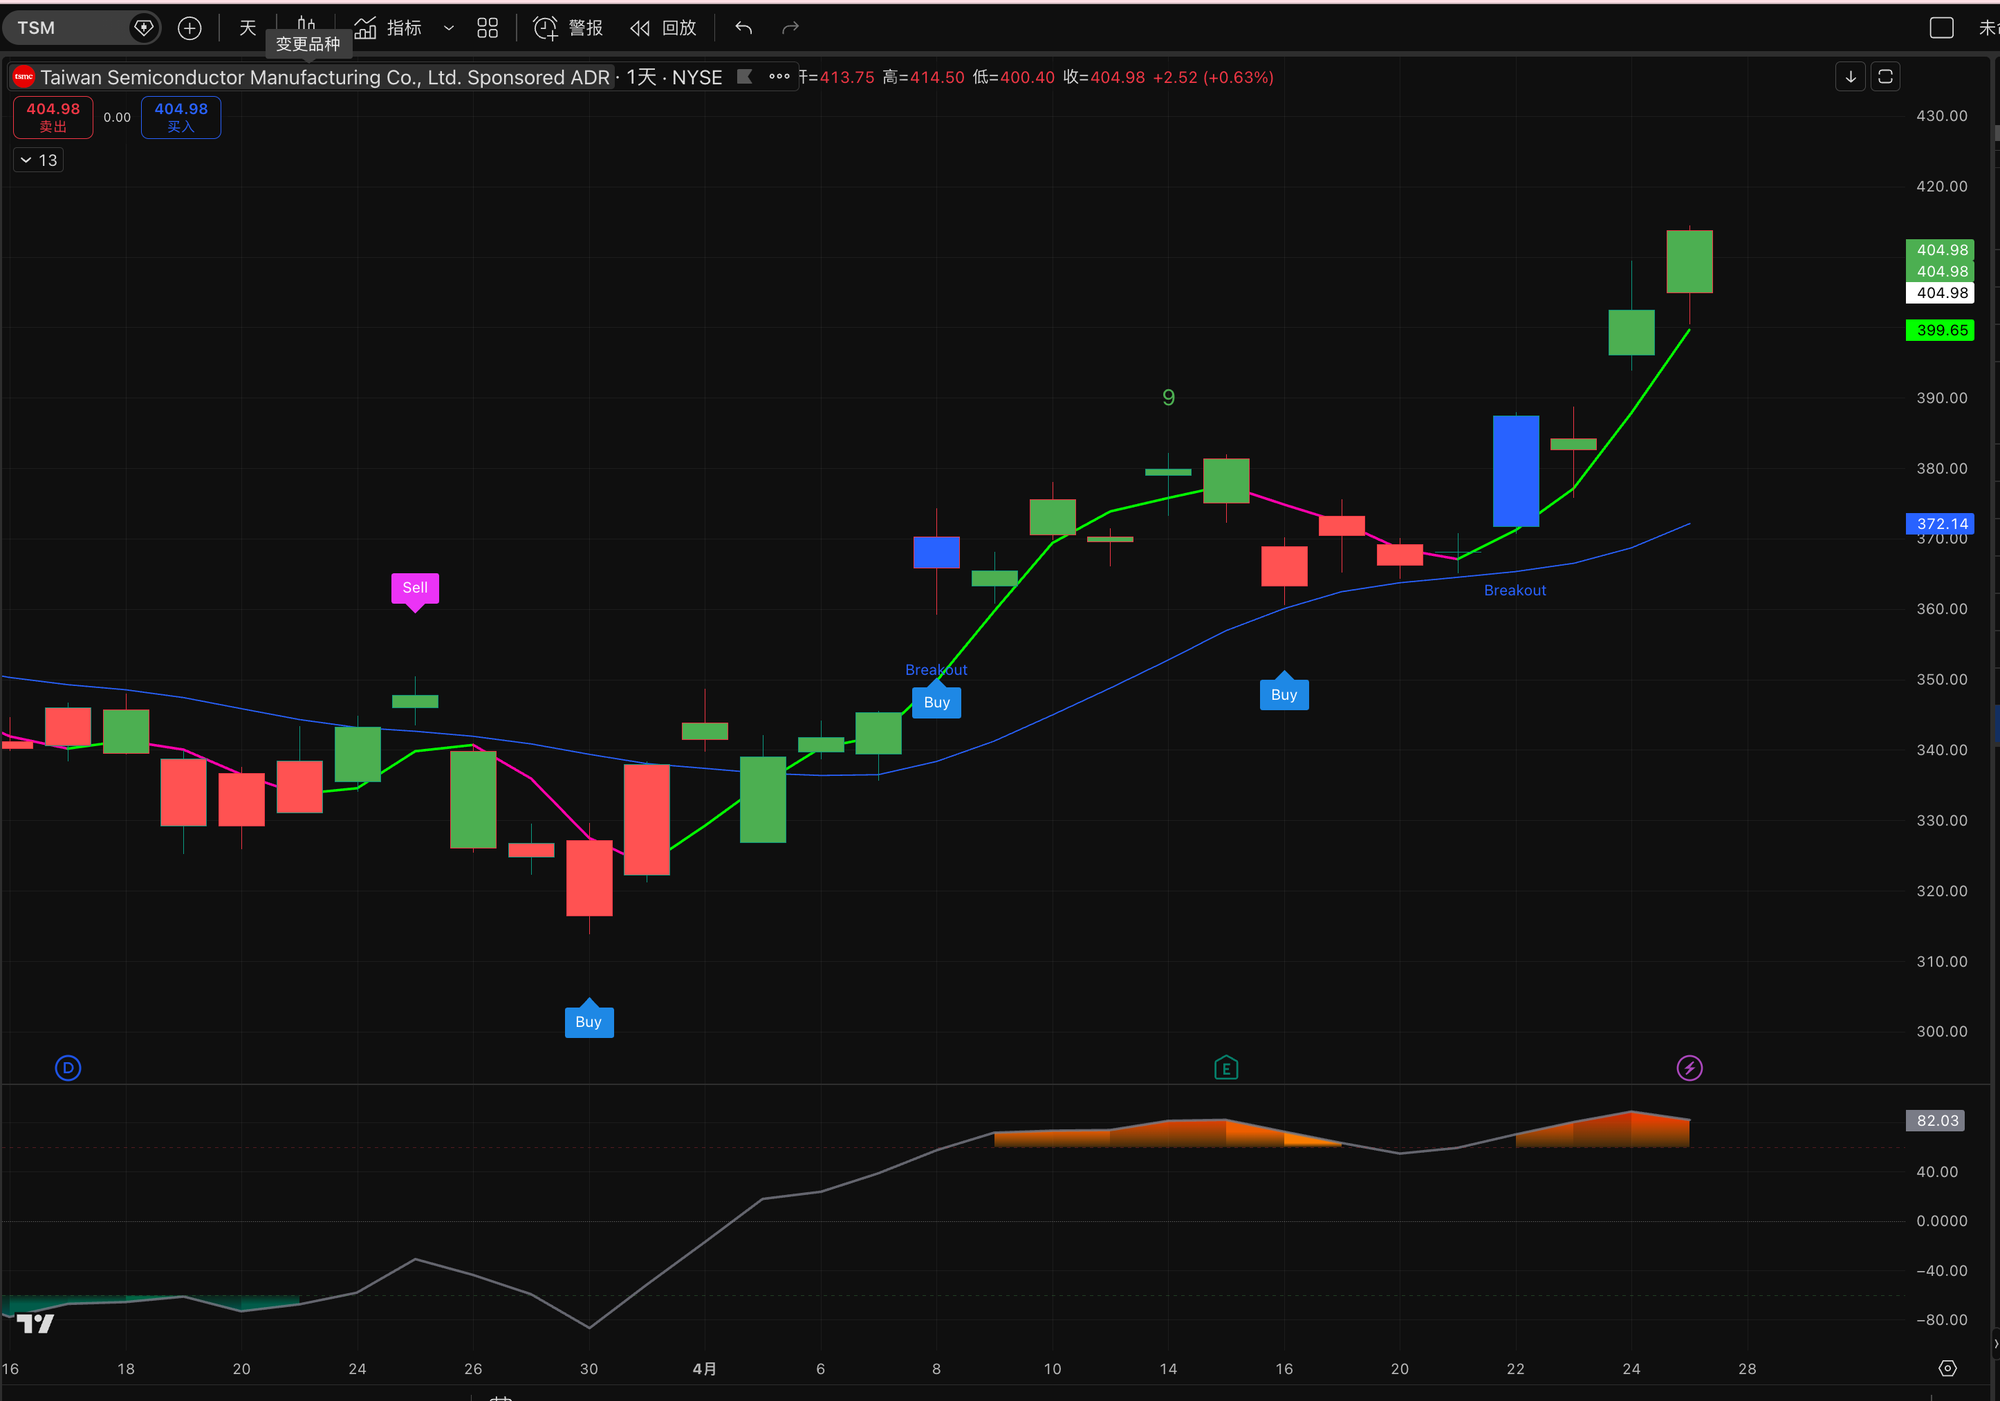Add a symbol to compare with the plus icon

click(x=189, y=28)
